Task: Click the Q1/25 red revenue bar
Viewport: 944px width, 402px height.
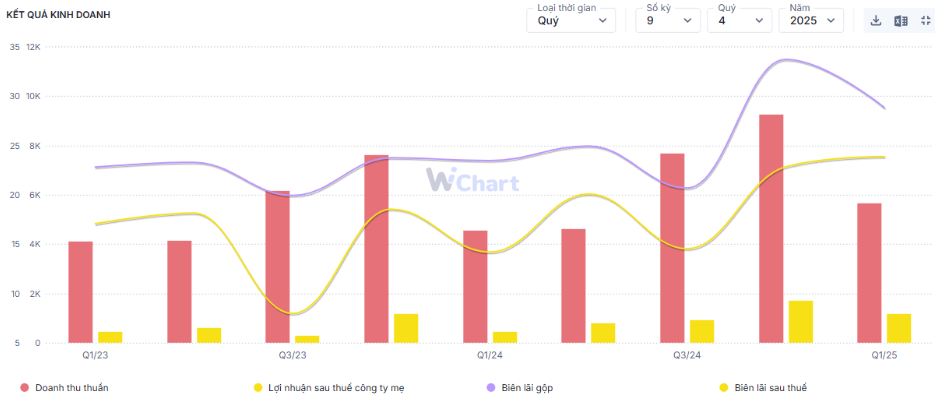Action: pyautogui.click(x=869, y=273)
